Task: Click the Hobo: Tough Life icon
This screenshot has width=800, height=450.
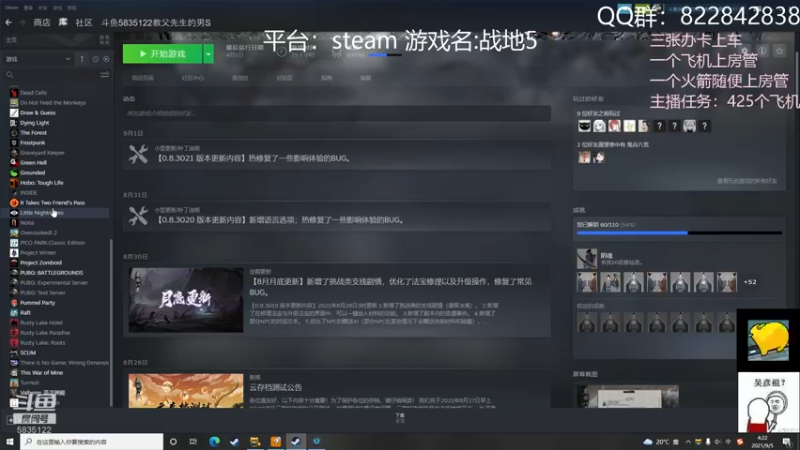Action: pos(14,183)
